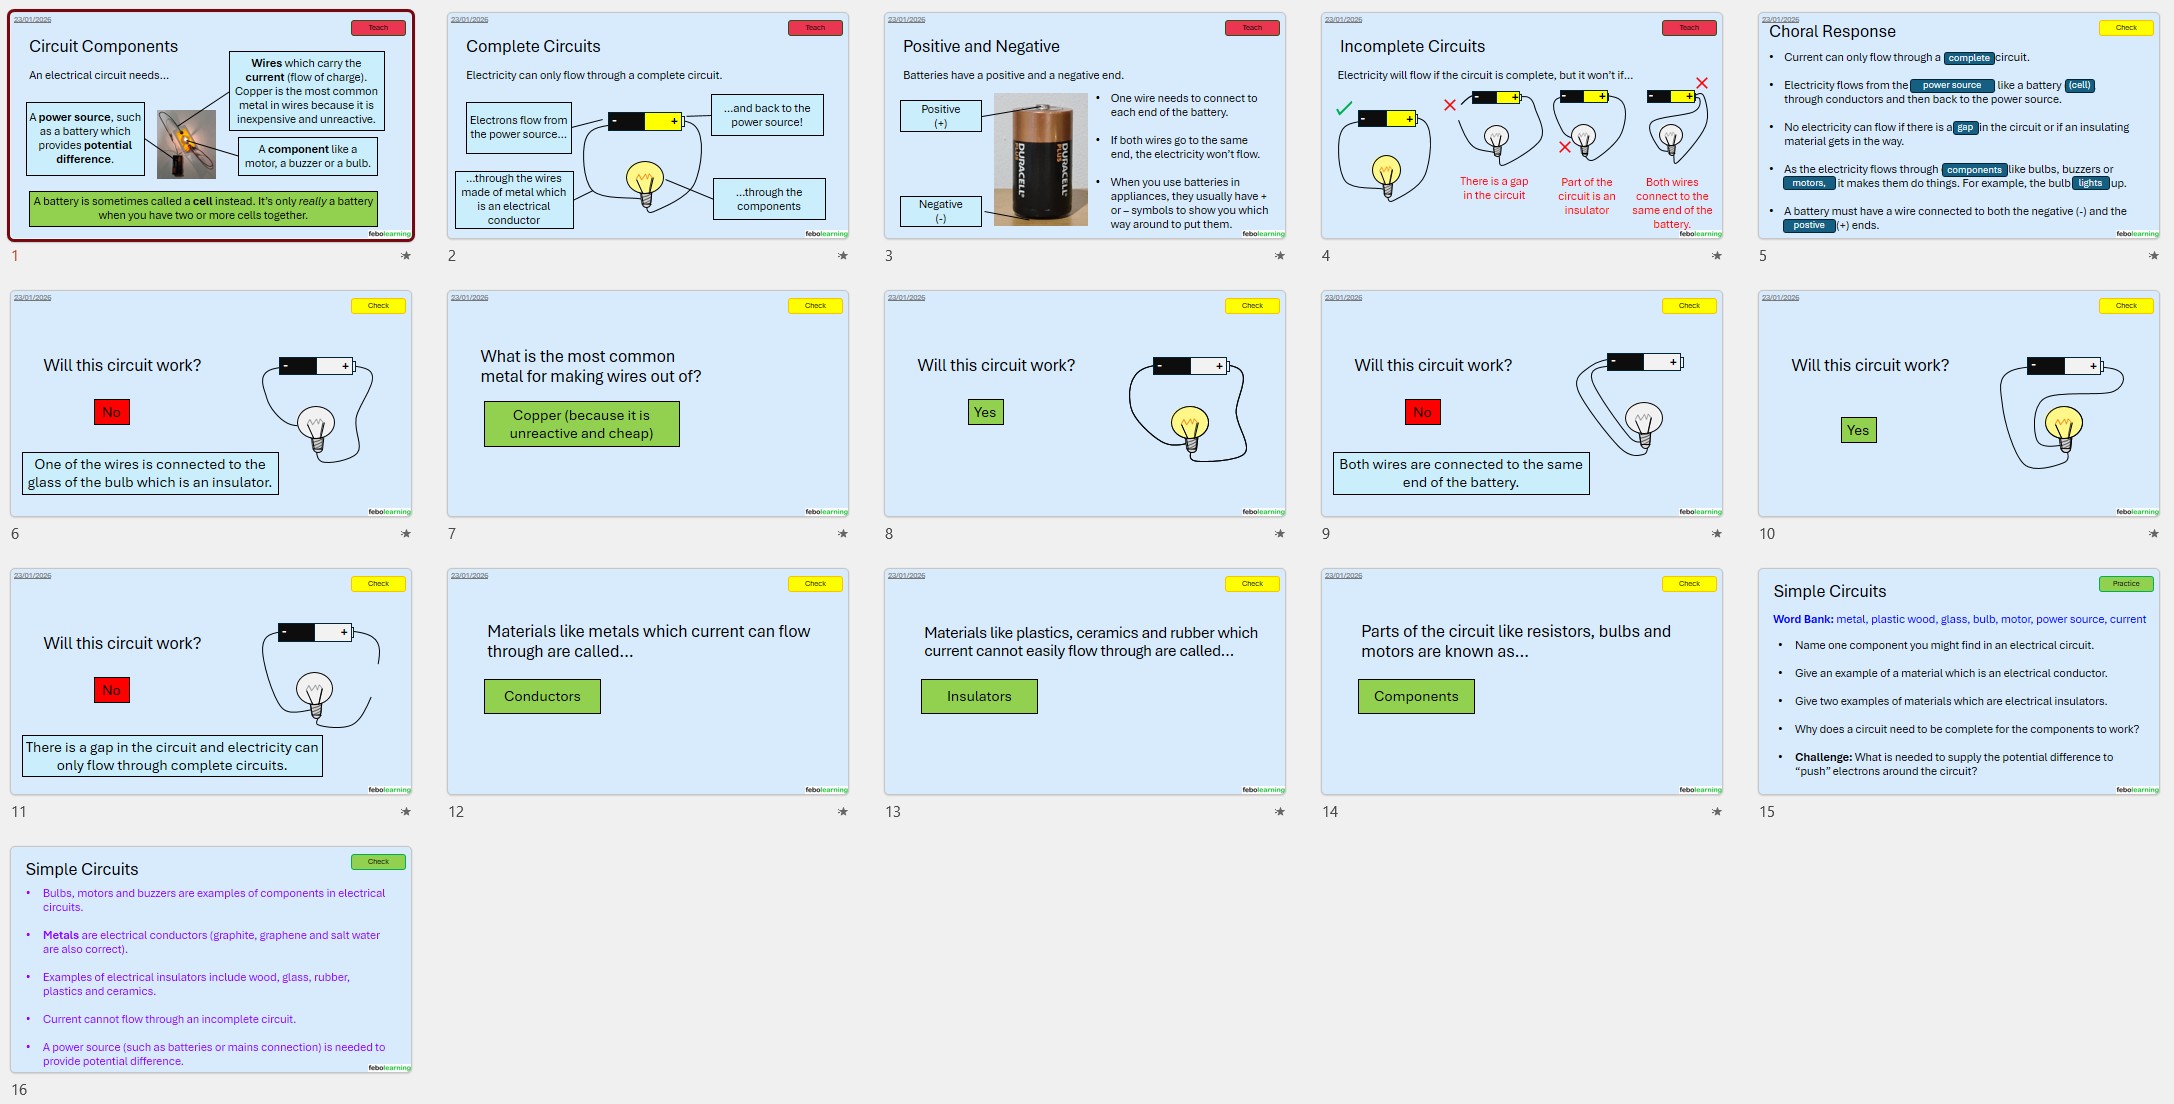Select the Complete Circuits slide thumbnail
This screenshot has height=1104, width=2174.
pyautogui.click(x=648, y=126)
